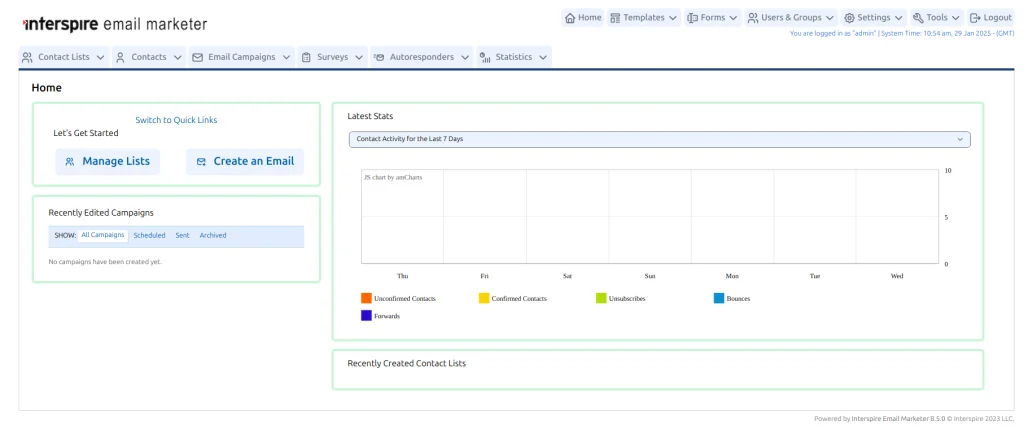This screenshot has height=443, width=1024.
Task: Select the All Campaigns tab
Action: point(103,235)
